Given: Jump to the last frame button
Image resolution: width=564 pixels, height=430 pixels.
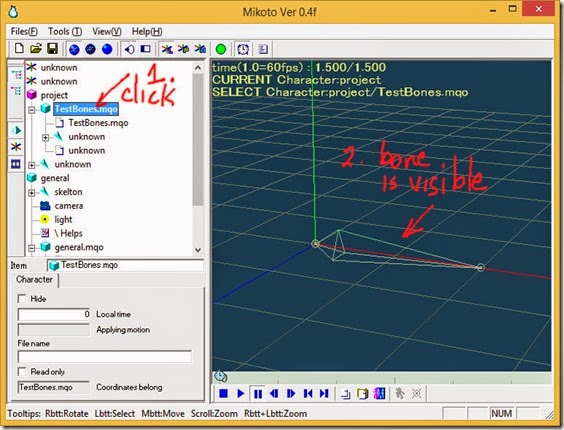Looking at the screenshot, I should coord(324,394).
